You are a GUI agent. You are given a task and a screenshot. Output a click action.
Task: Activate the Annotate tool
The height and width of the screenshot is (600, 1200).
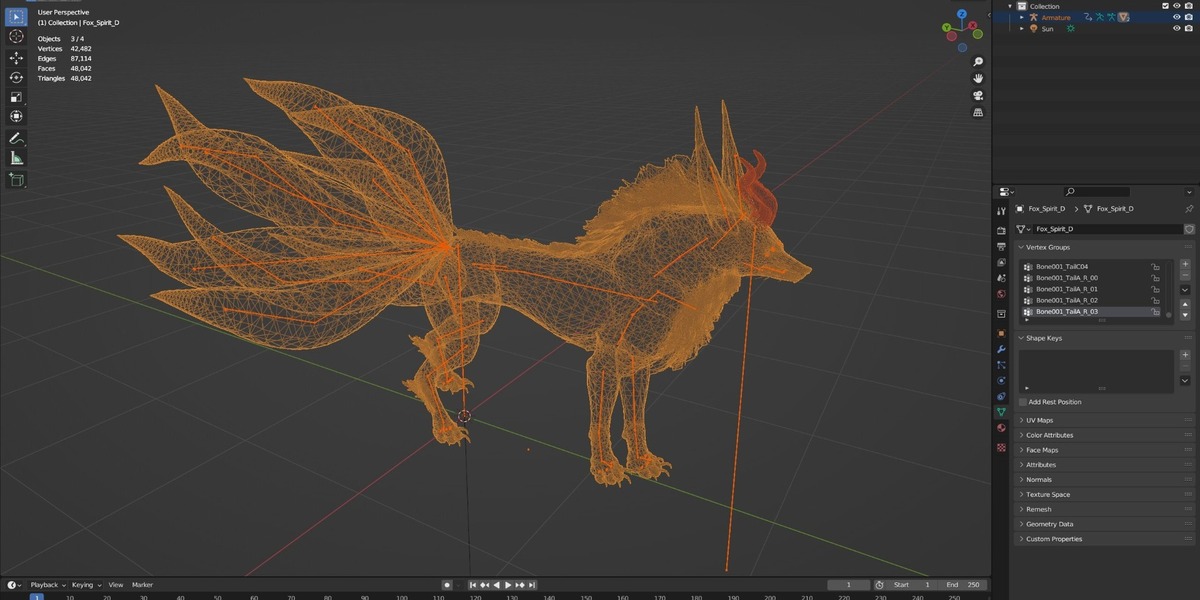16,138
